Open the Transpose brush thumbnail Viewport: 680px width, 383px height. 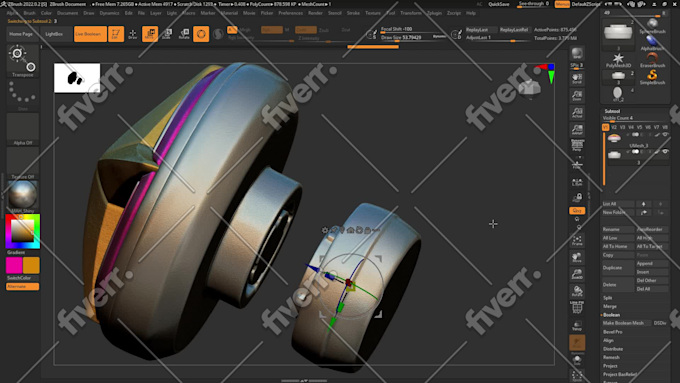[23, 61]
